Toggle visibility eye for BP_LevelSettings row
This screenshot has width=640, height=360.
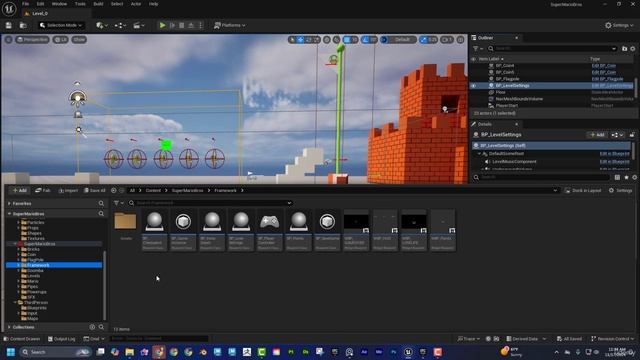tap(473, 86)
